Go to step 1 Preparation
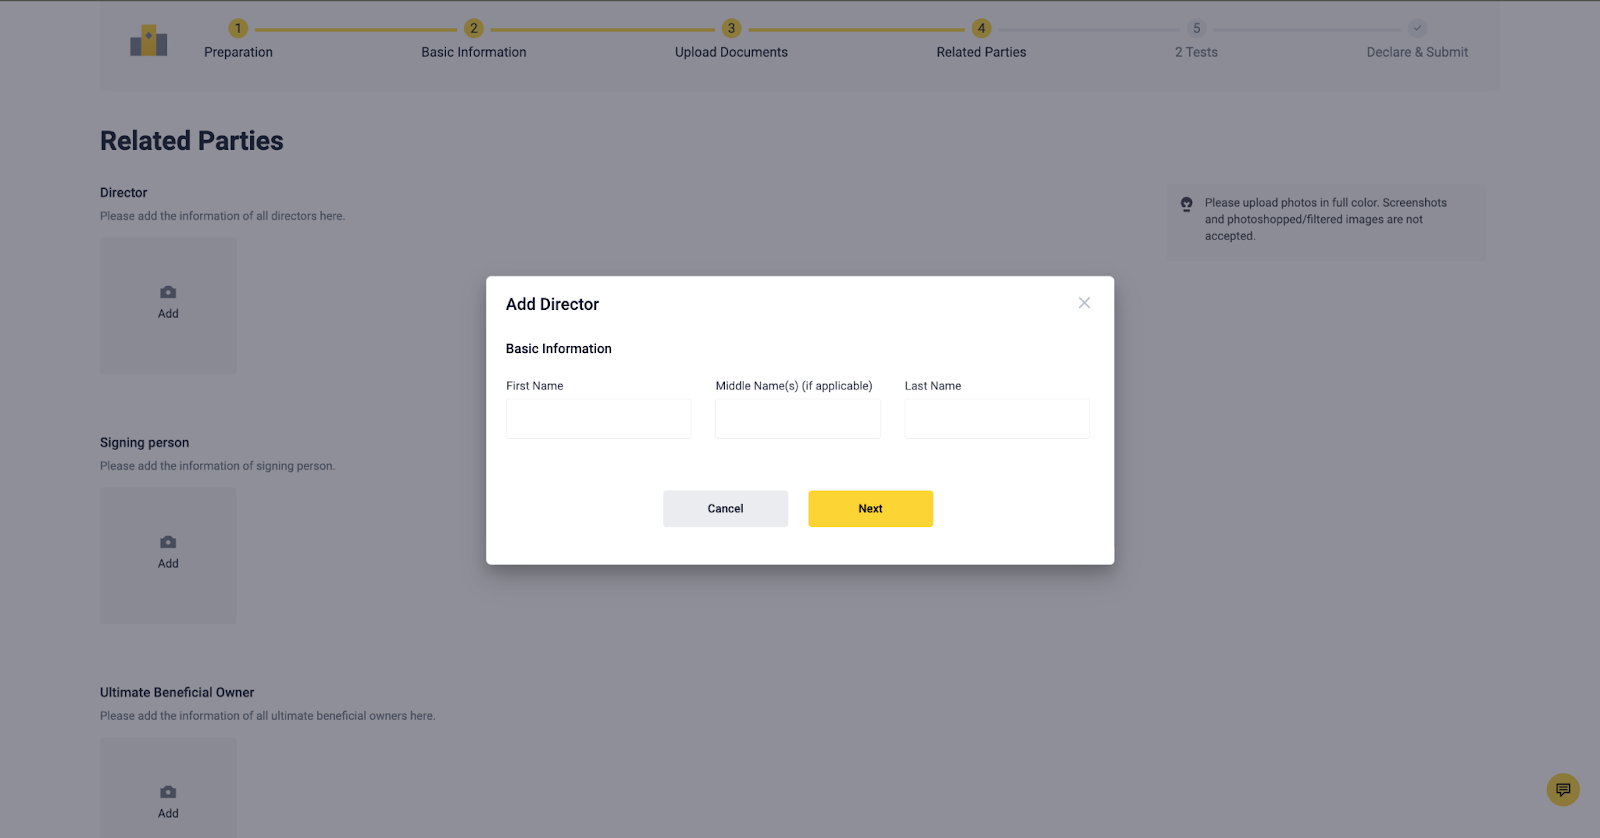 [238, 28]
